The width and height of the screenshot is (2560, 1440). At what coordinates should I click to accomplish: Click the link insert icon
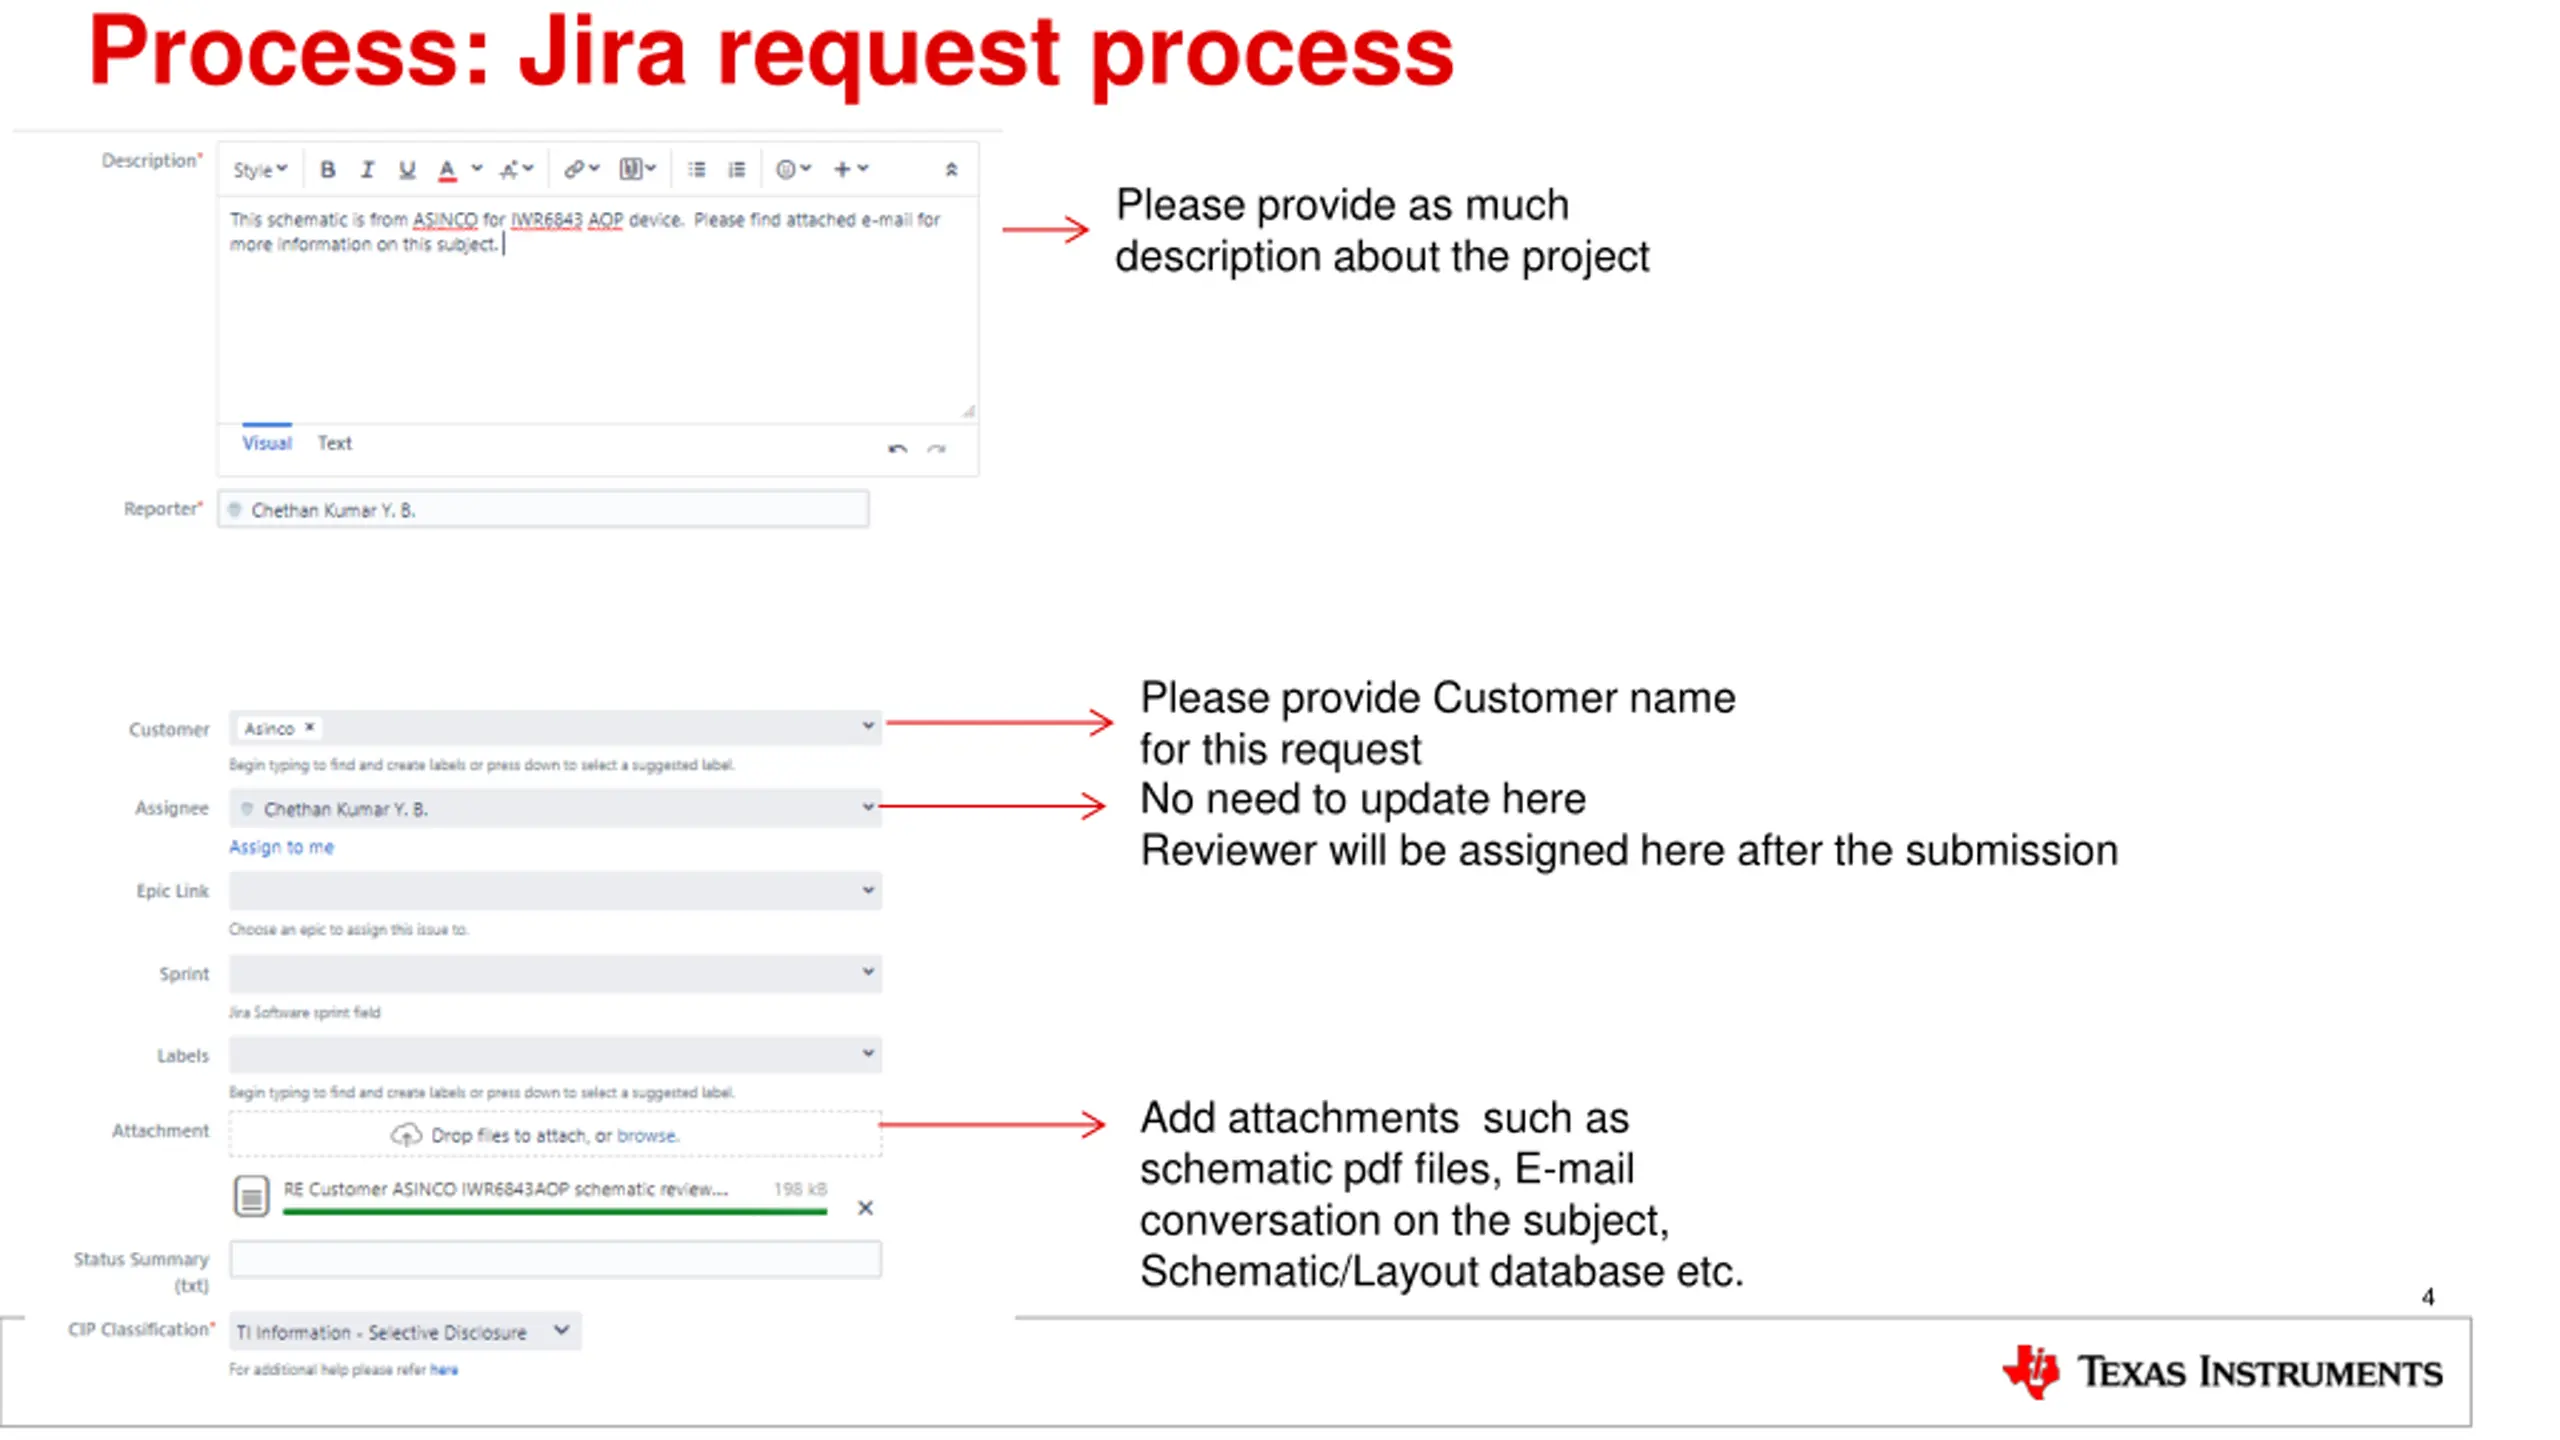(x=574, y=170)
